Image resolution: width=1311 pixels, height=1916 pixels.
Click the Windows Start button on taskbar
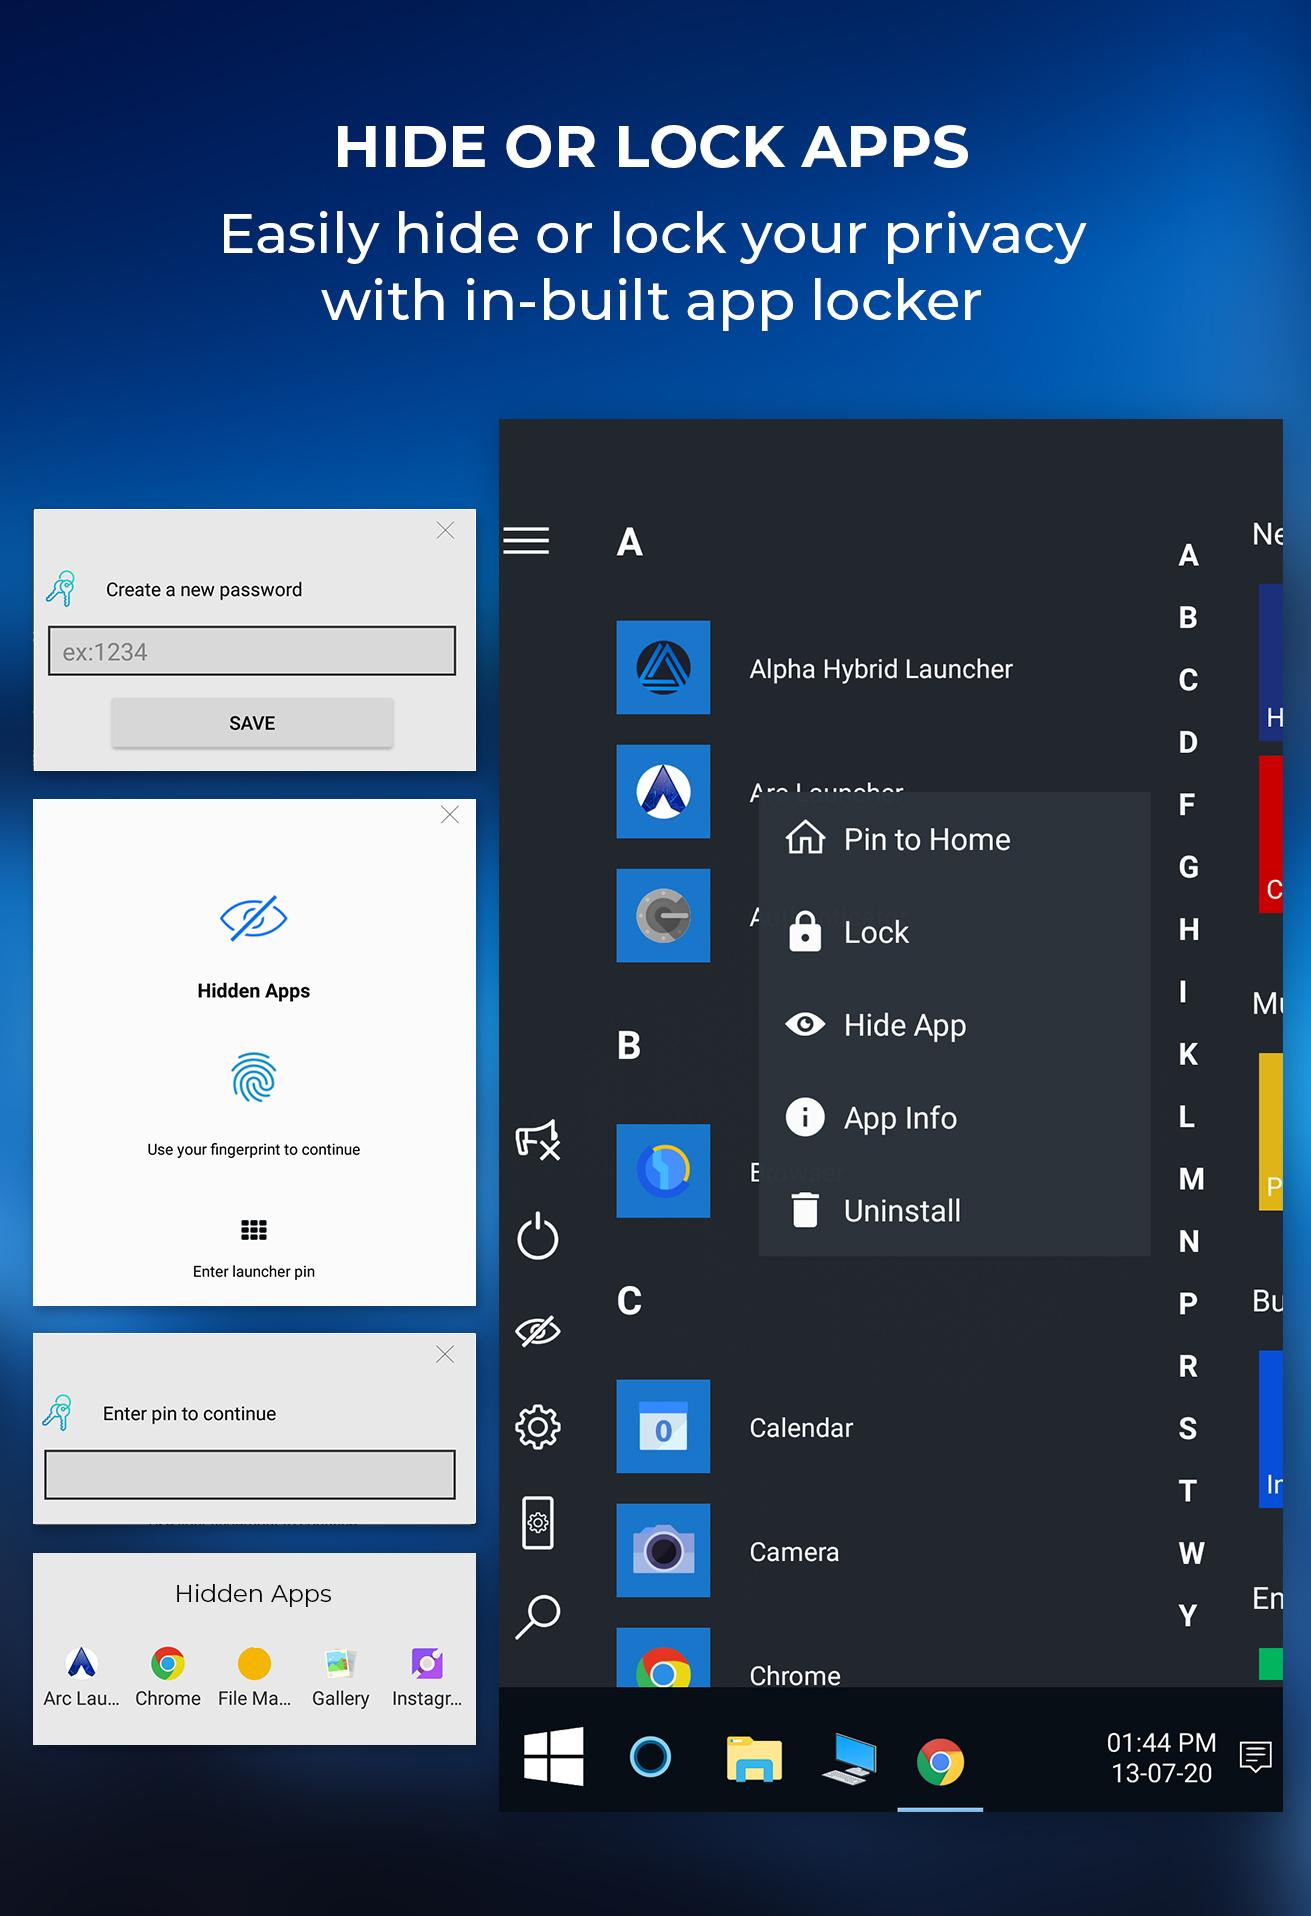click(553, 1757)
